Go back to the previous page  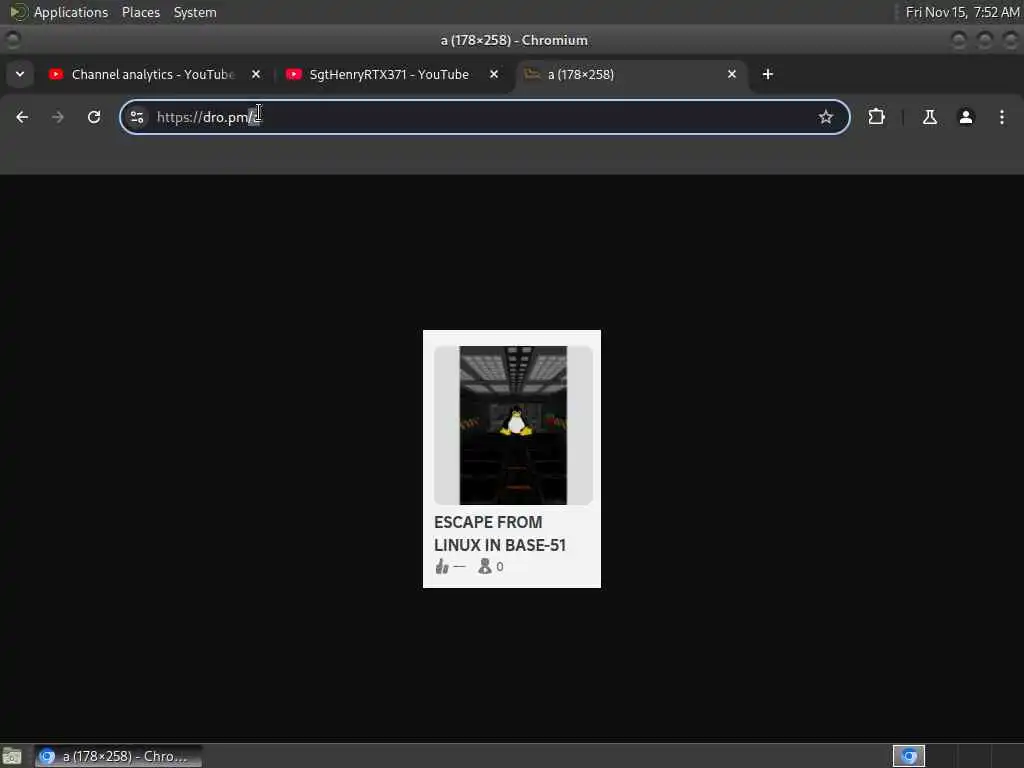click(x=22, y=117)
